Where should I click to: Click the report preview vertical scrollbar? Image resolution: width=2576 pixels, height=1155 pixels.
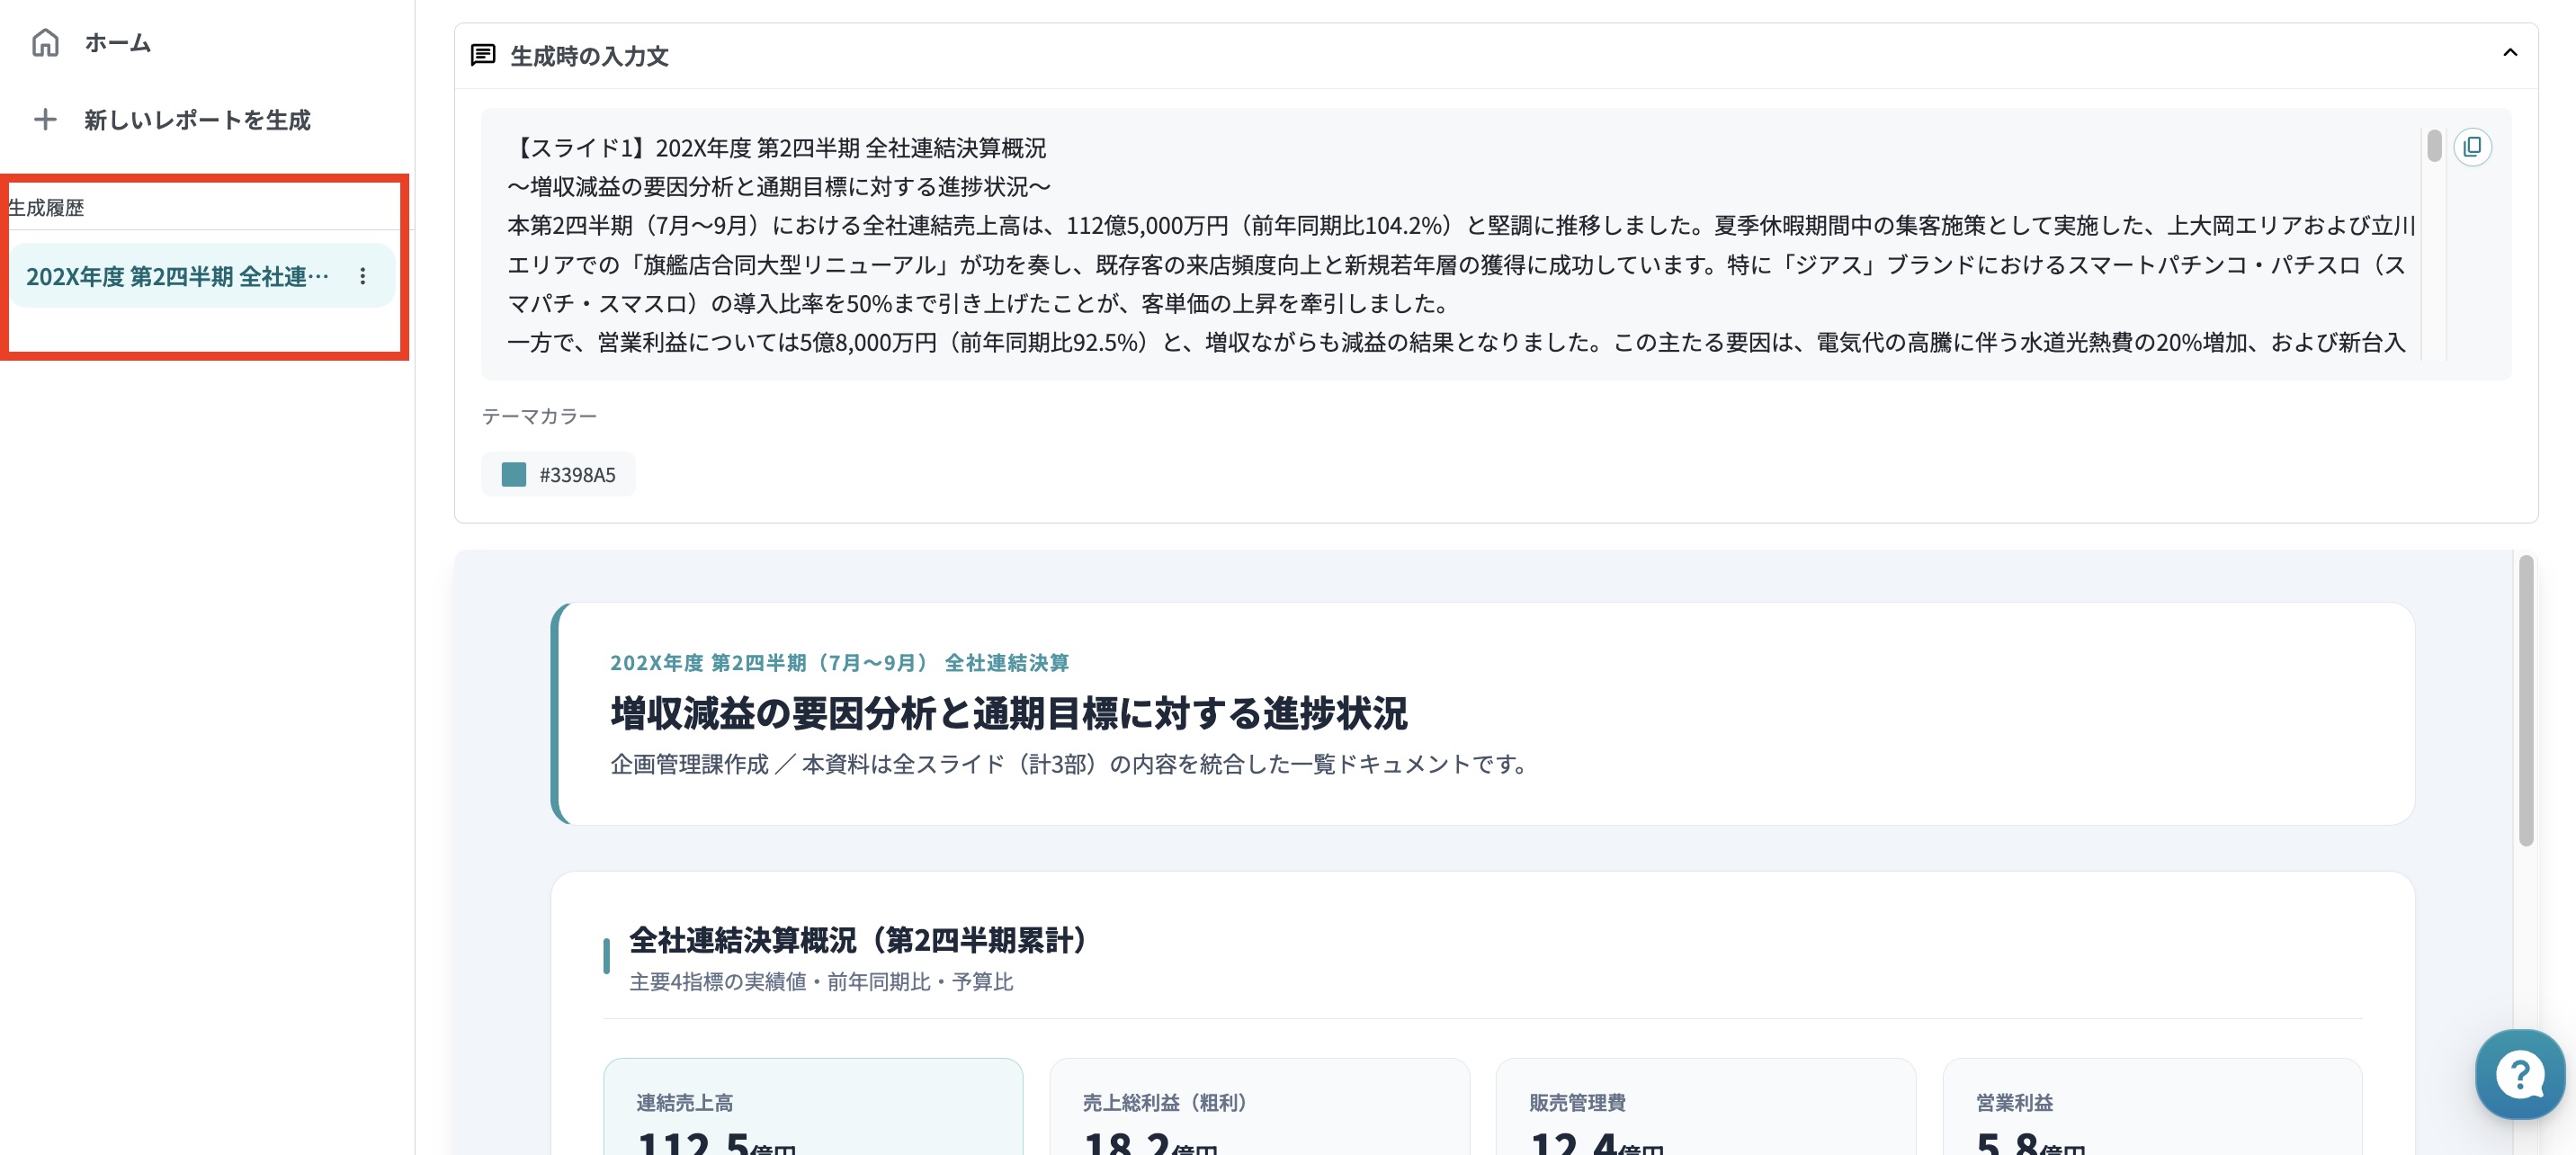click(2526, 701)
